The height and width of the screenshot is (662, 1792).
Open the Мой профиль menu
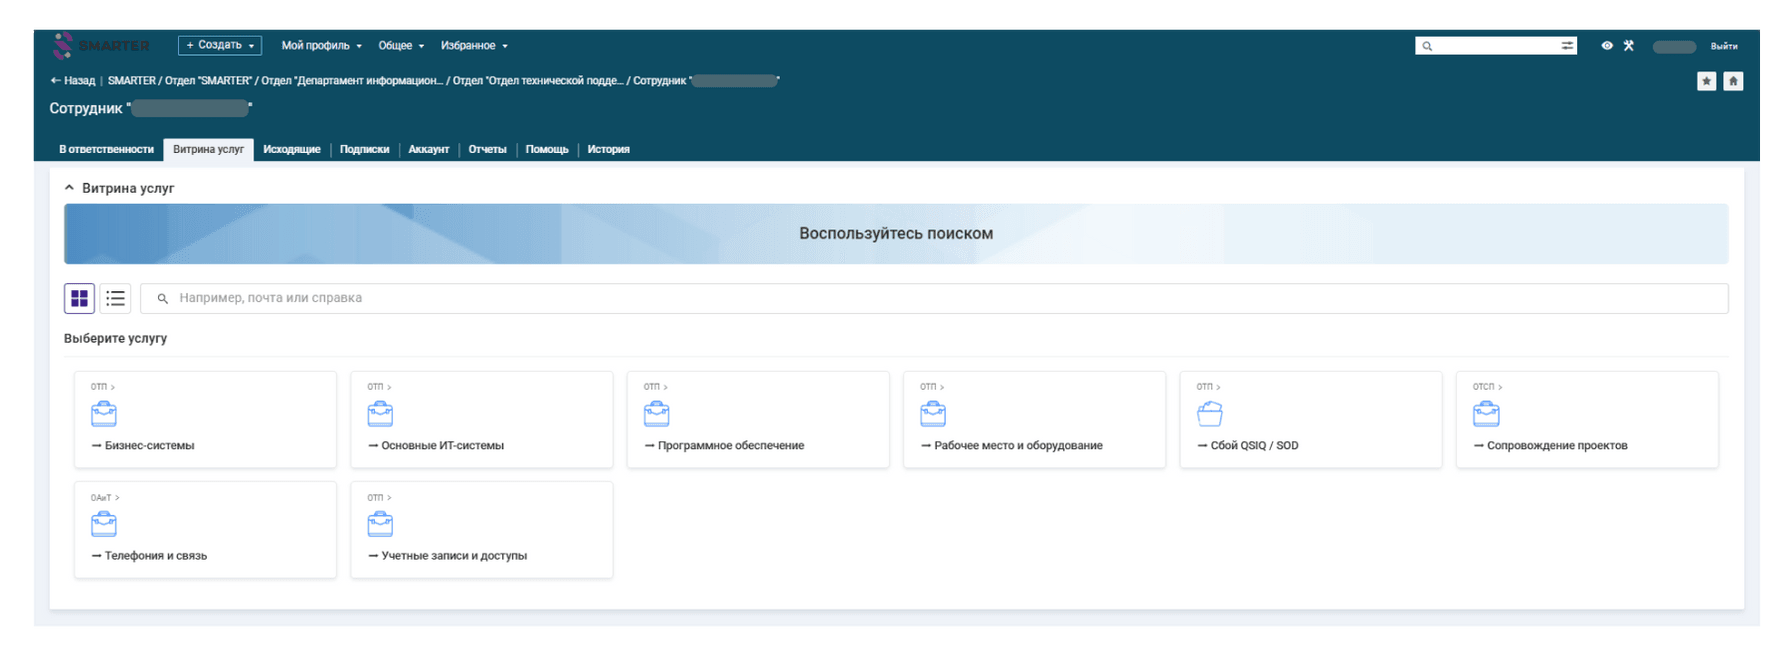coord(321,46)
